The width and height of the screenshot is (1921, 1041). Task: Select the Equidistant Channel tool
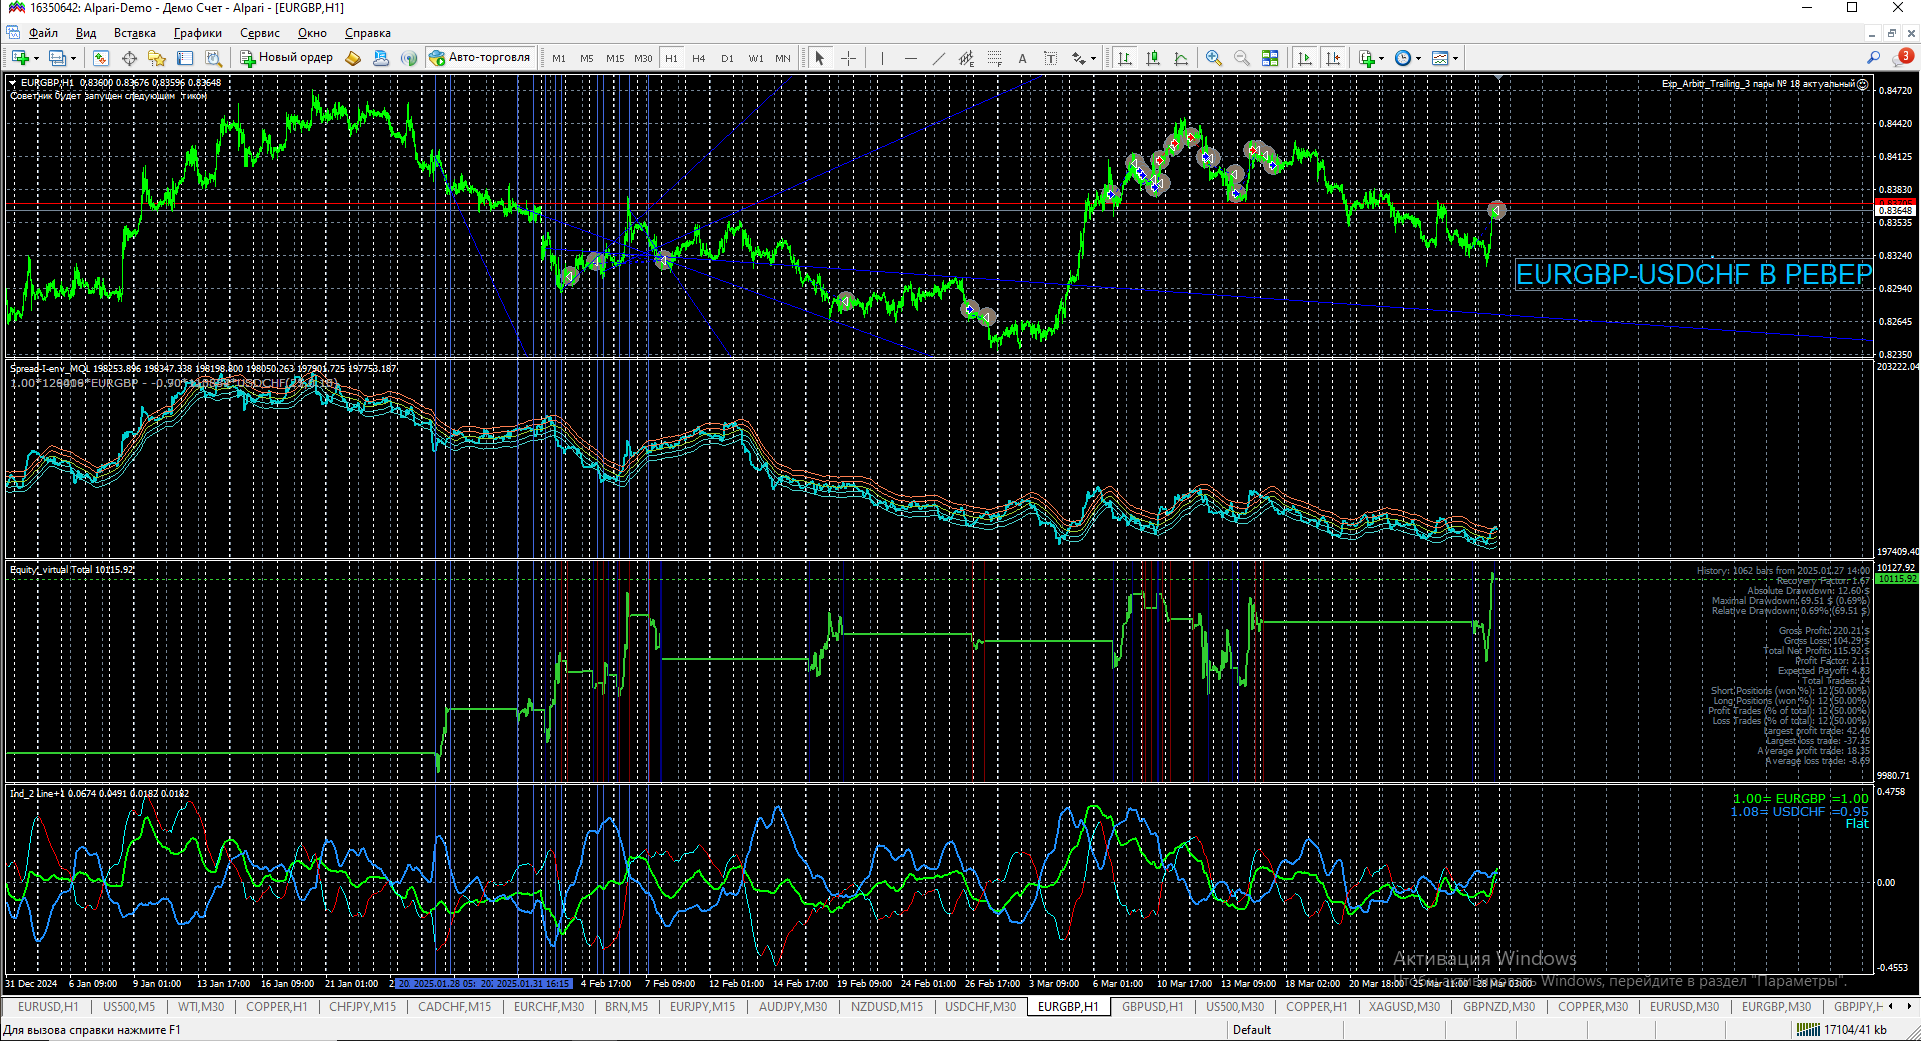tap(966, 58)
